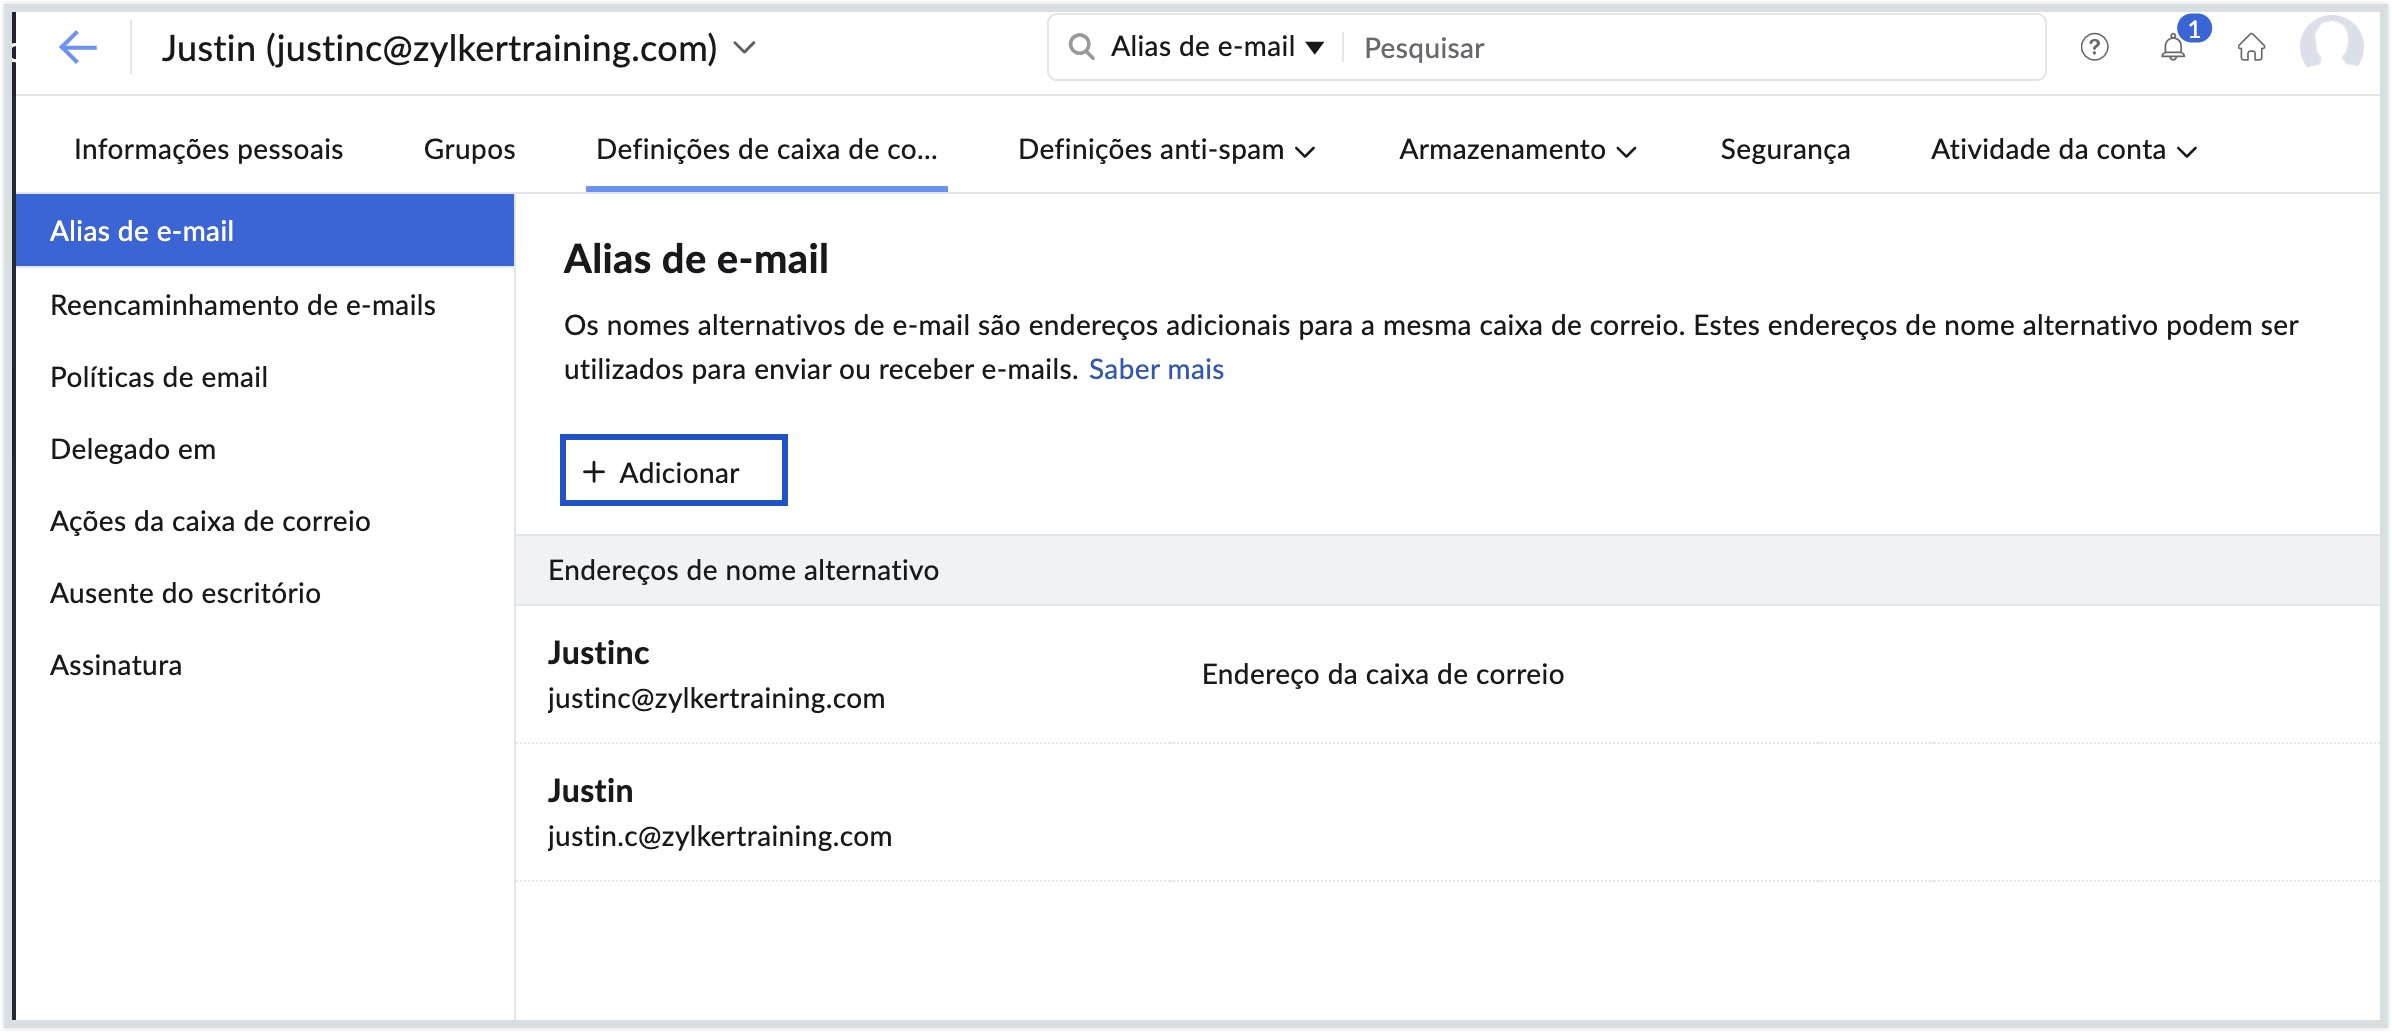2392x1032 pixels.
Task: Select the justin.c@zylkertraining.com alias row
Action: tap(719, 812)
